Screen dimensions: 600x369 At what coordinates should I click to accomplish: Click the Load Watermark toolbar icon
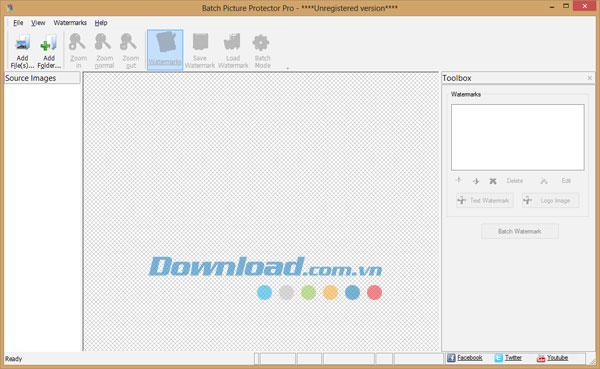click(x=232, y=42)
